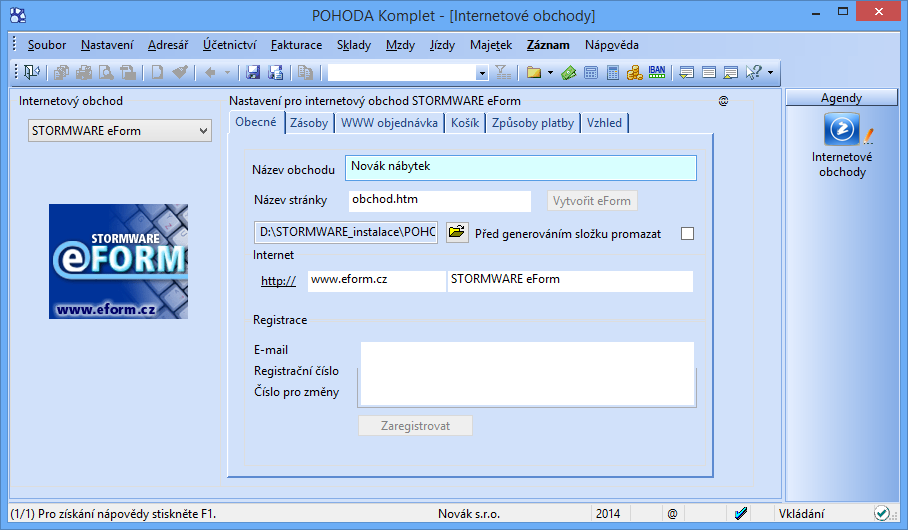Click the grayed icon right of print preview
908x530 pixels.
click(x=128, y=72)
